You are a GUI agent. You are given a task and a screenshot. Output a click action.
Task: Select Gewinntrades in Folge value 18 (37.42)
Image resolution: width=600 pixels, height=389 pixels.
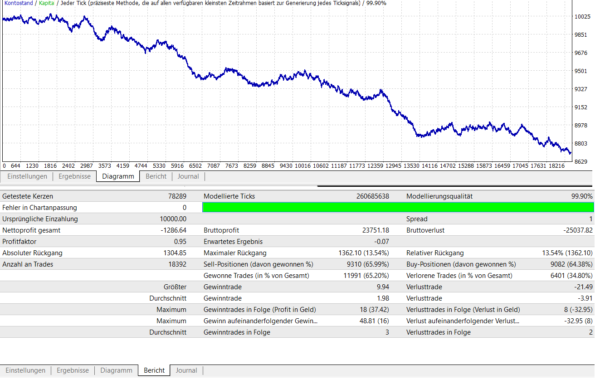point(375,309)
